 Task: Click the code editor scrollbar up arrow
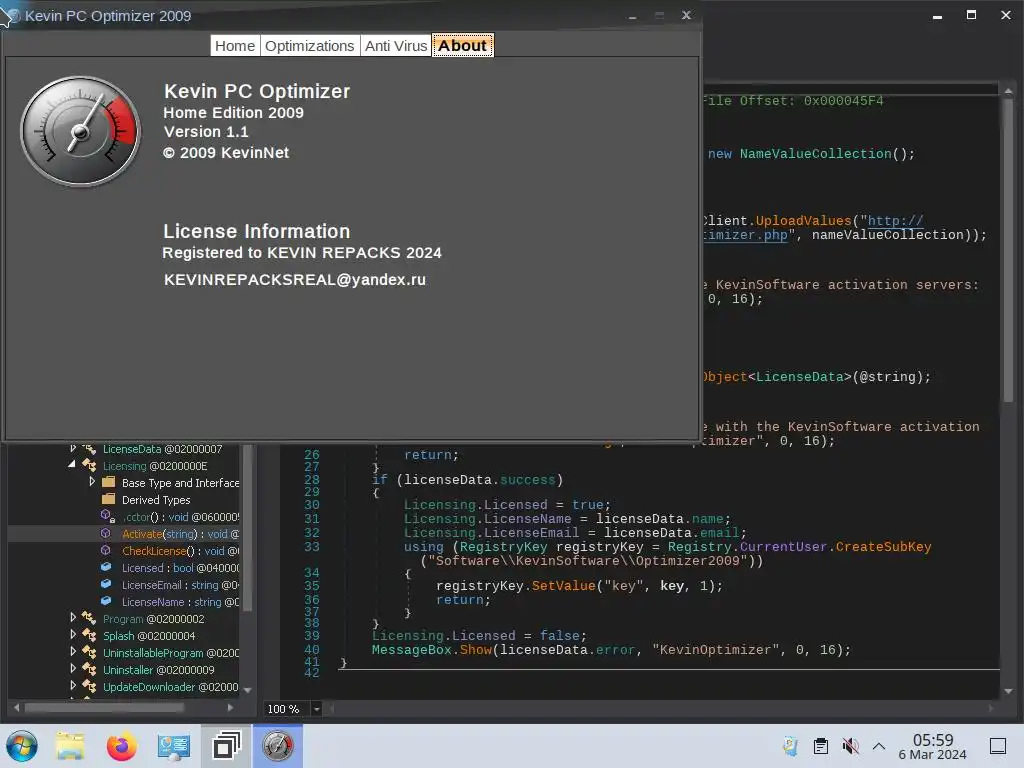pos(1008,91)
